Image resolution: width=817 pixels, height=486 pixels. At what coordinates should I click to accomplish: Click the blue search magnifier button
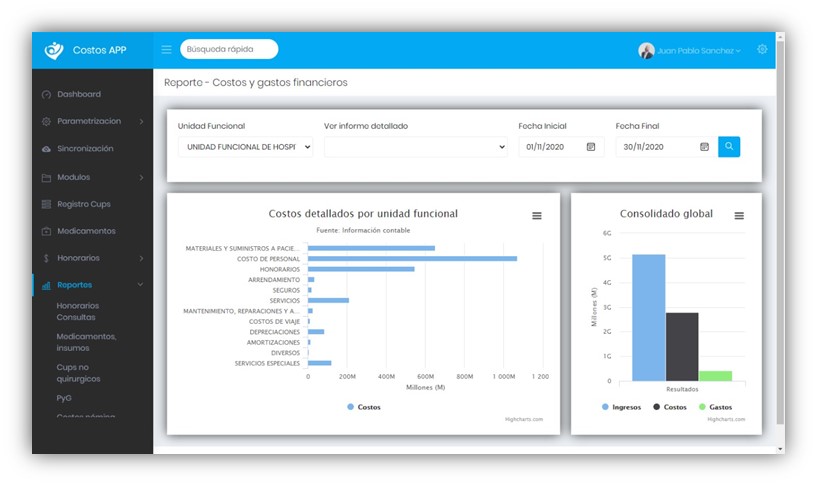pyautogui.click(x=729, y=147)
